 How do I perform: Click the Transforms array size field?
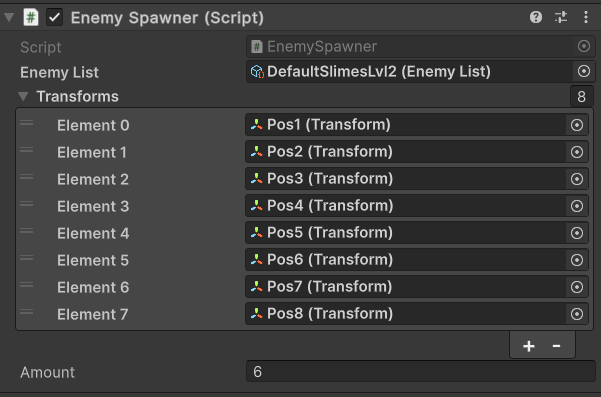(581, 96)
